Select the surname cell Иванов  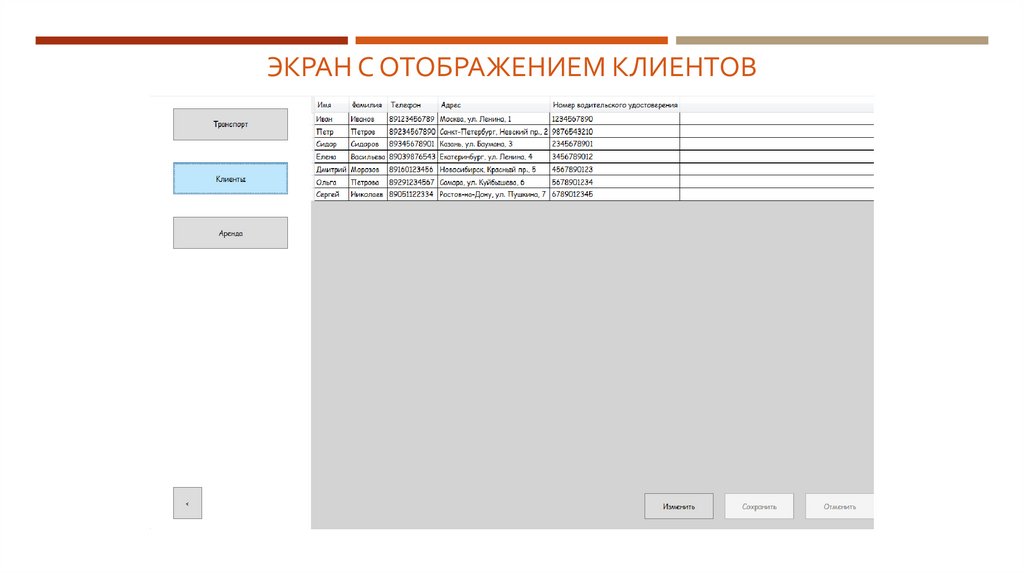pos(368,119)
